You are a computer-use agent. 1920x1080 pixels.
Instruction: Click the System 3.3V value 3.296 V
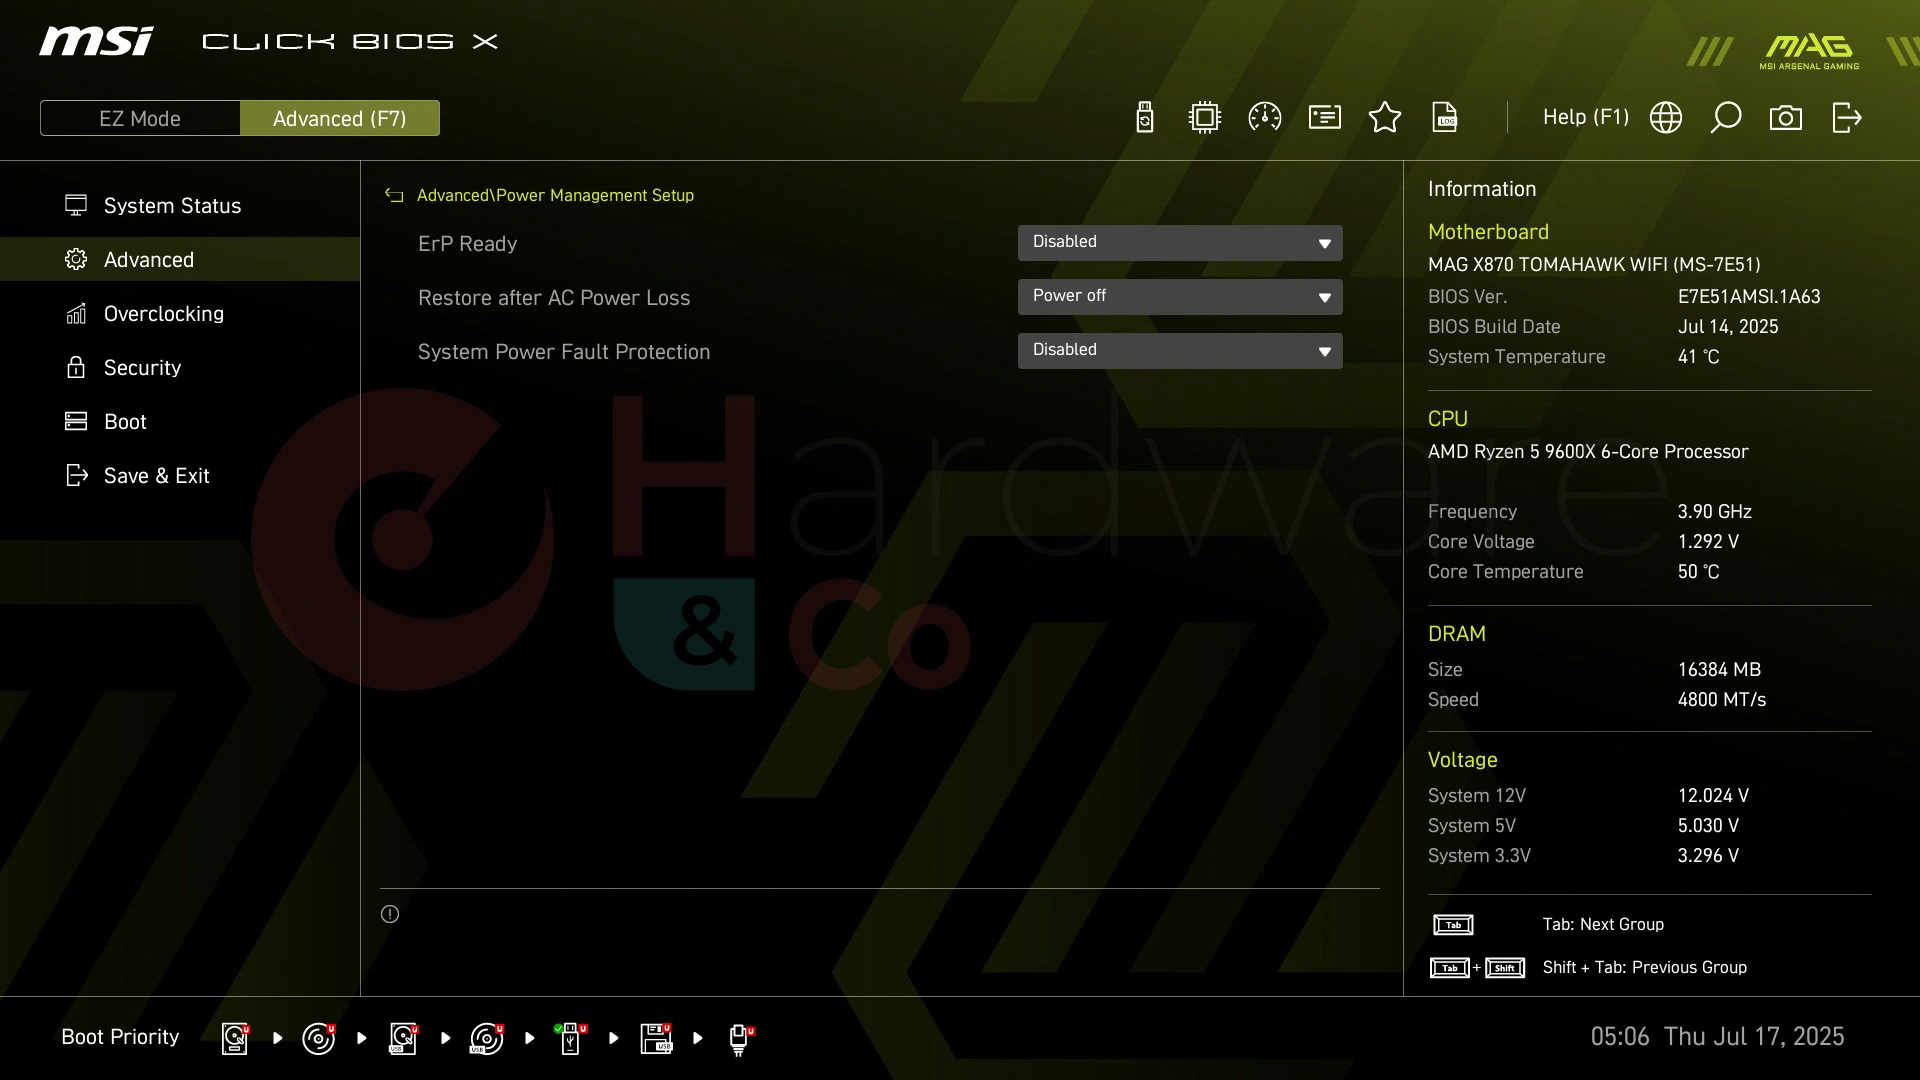click(x=1708, y=856)
